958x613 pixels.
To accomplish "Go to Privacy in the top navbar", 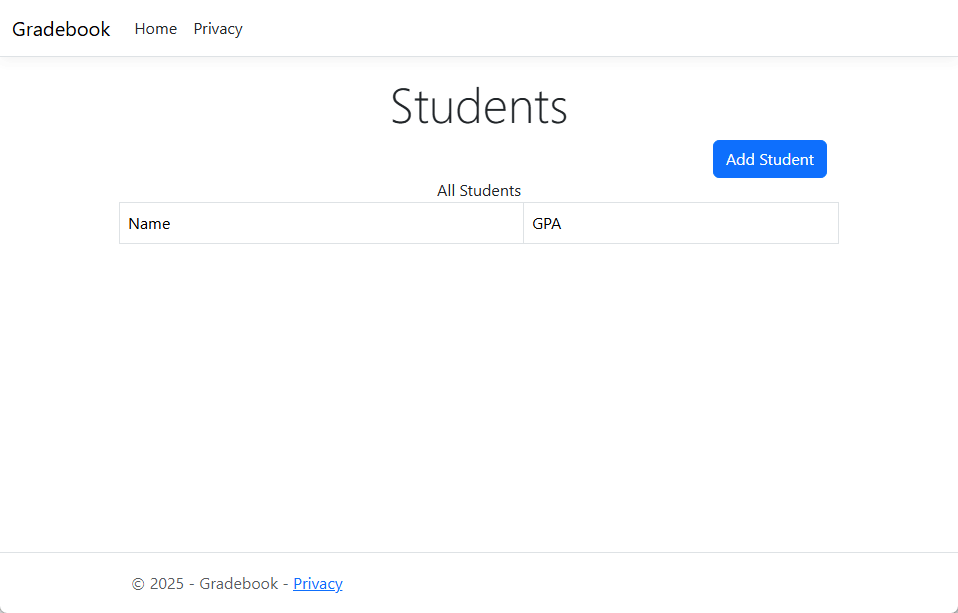I will click(x=218, y=29).
